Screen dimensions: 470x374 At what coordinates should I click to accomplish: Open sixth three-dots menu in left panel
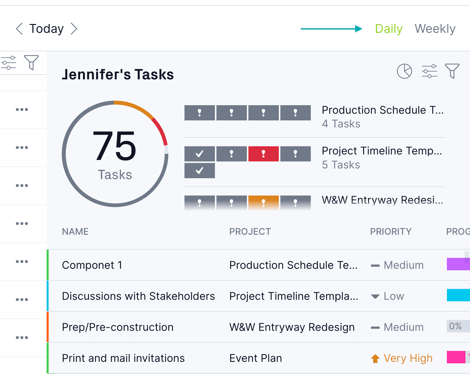[22, 299]
